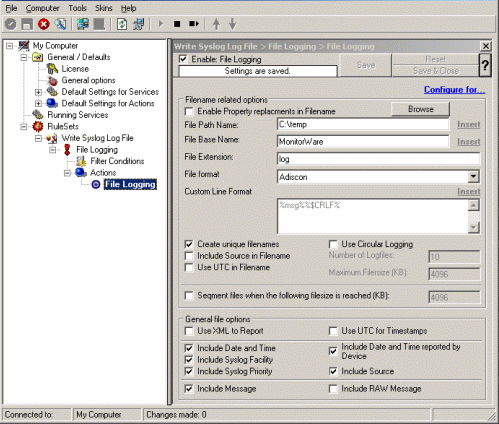Collapse the RuleSets tree node
Screen dimensions: 499x424
[x=24, y=127]
